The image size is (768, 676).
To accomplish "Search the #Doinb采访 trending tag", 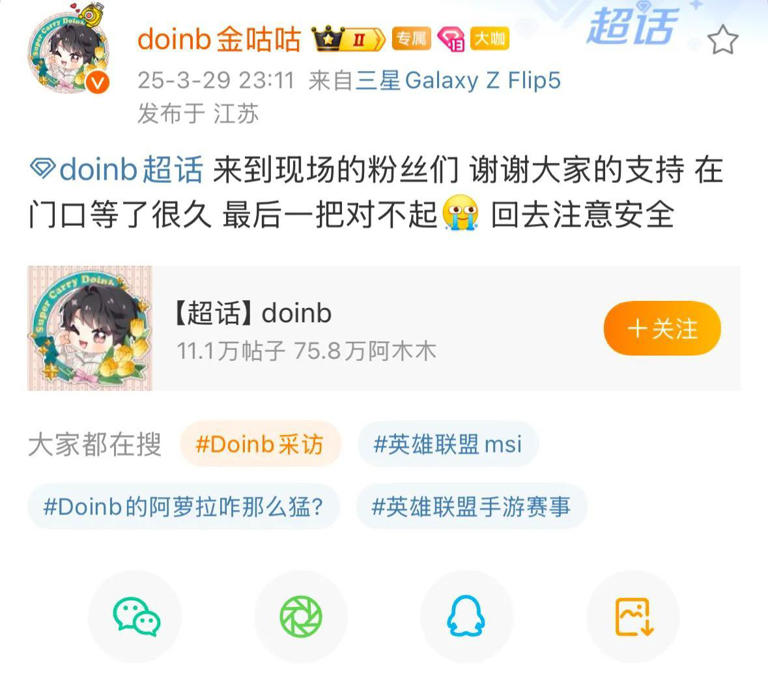I will coord(260,444).
